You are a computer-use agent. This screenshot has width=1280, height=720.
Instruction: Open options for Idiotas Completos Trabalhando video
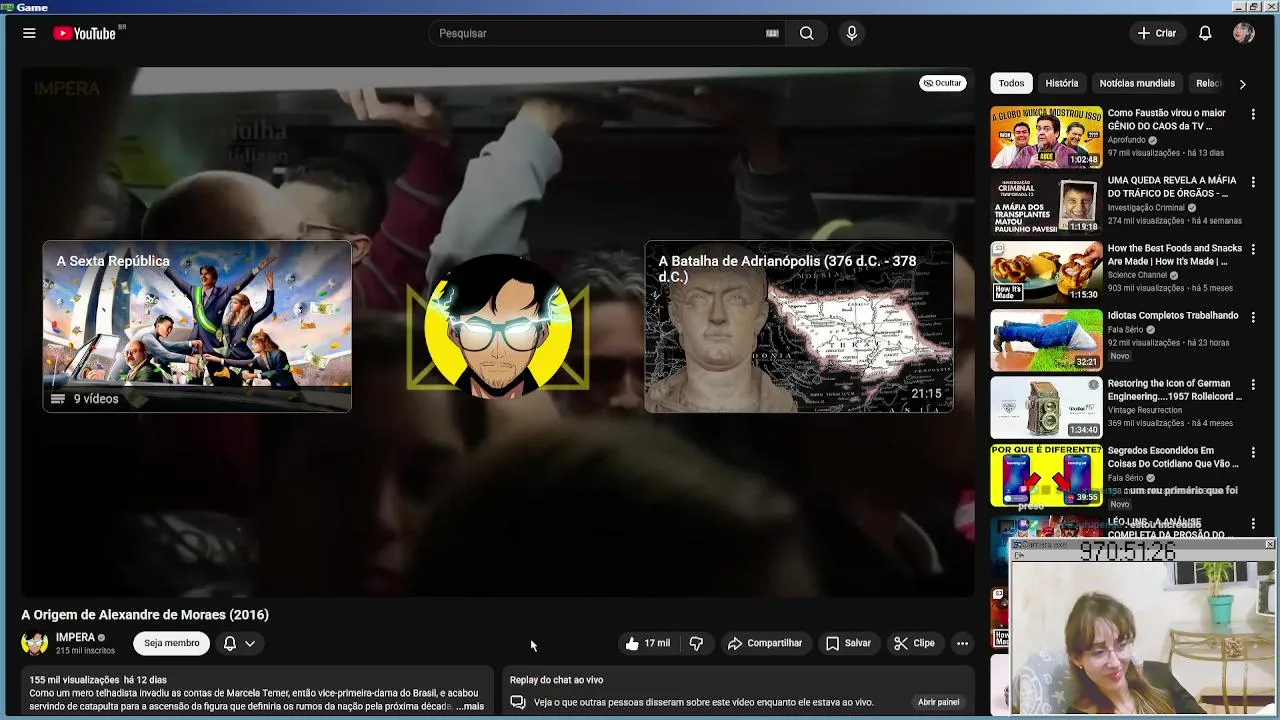[1253, 317]
